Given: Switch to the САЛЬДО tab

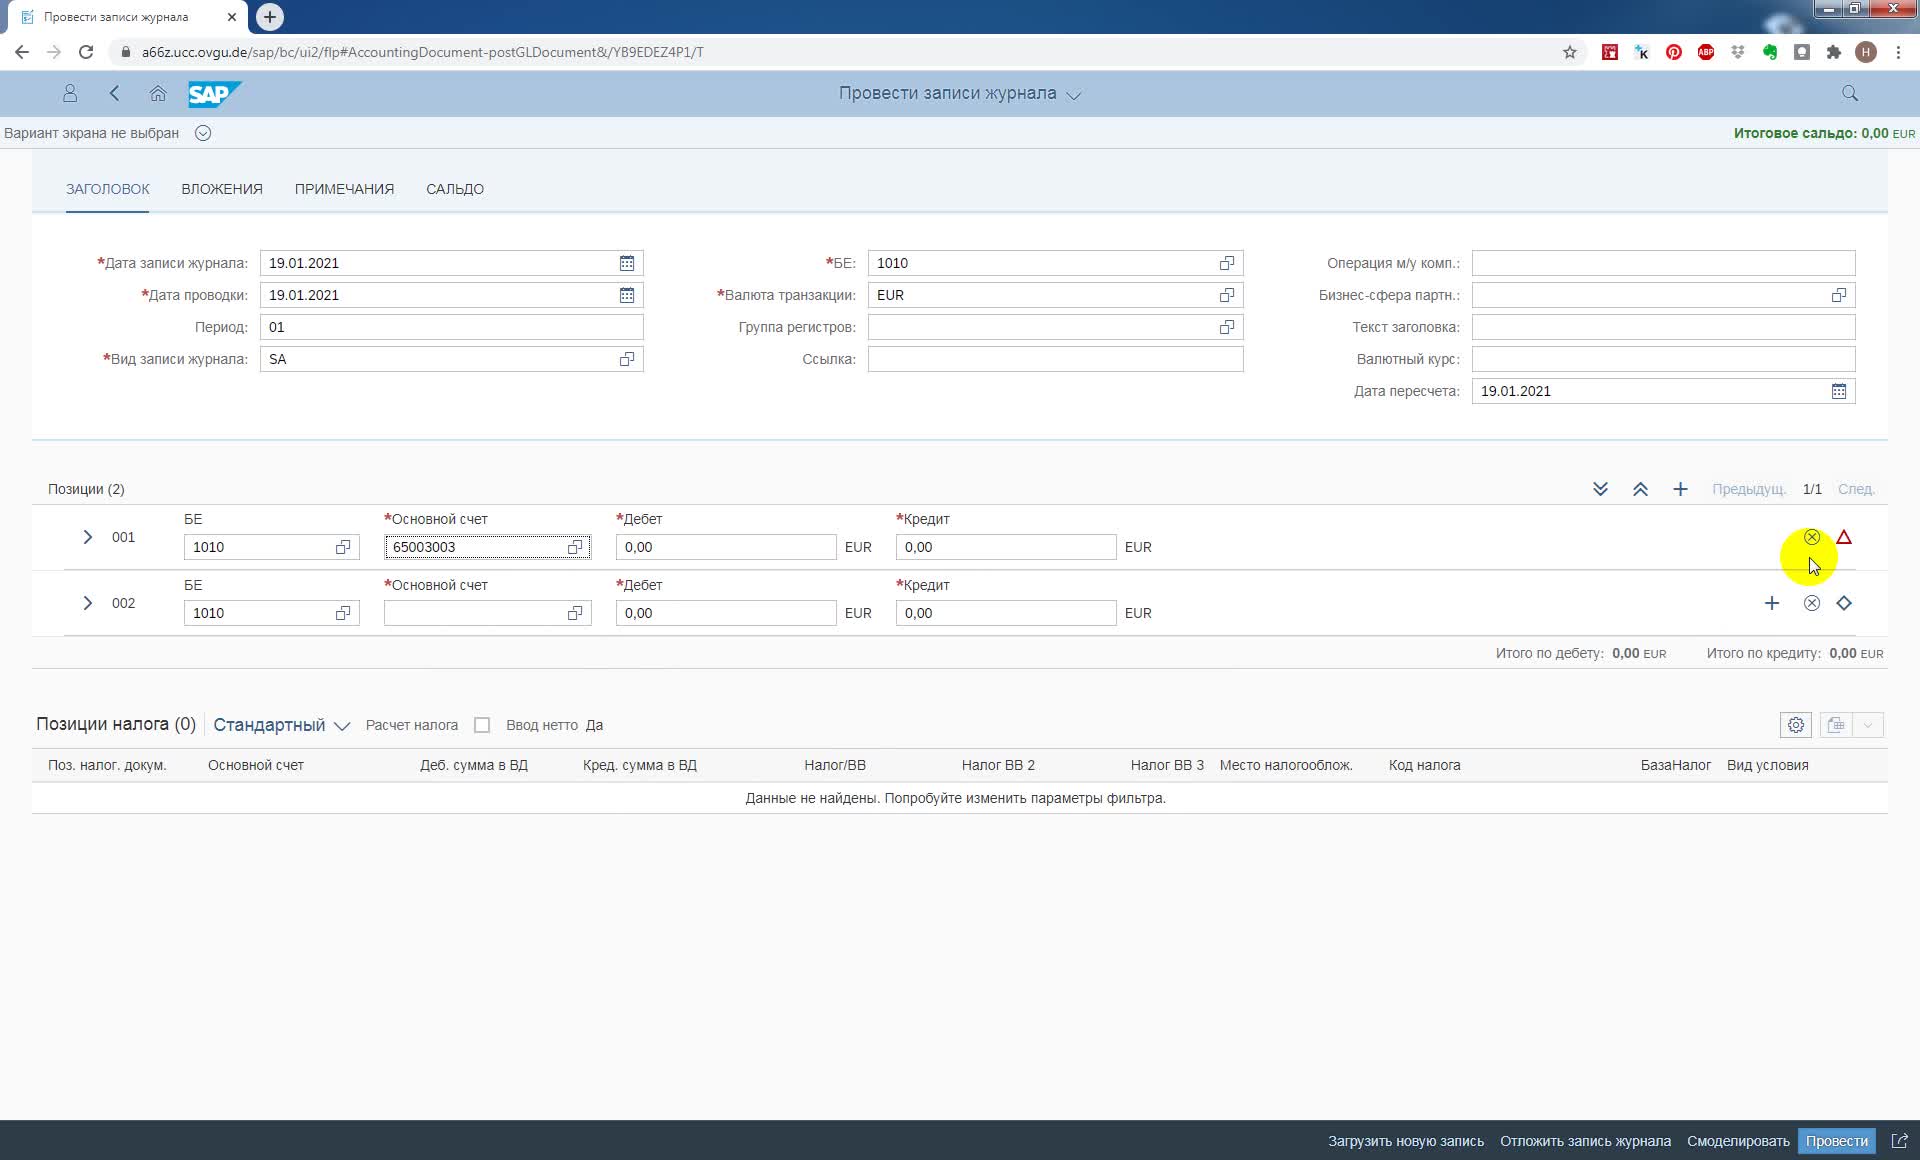Looking at the screenshot, I should coord(455,189).
